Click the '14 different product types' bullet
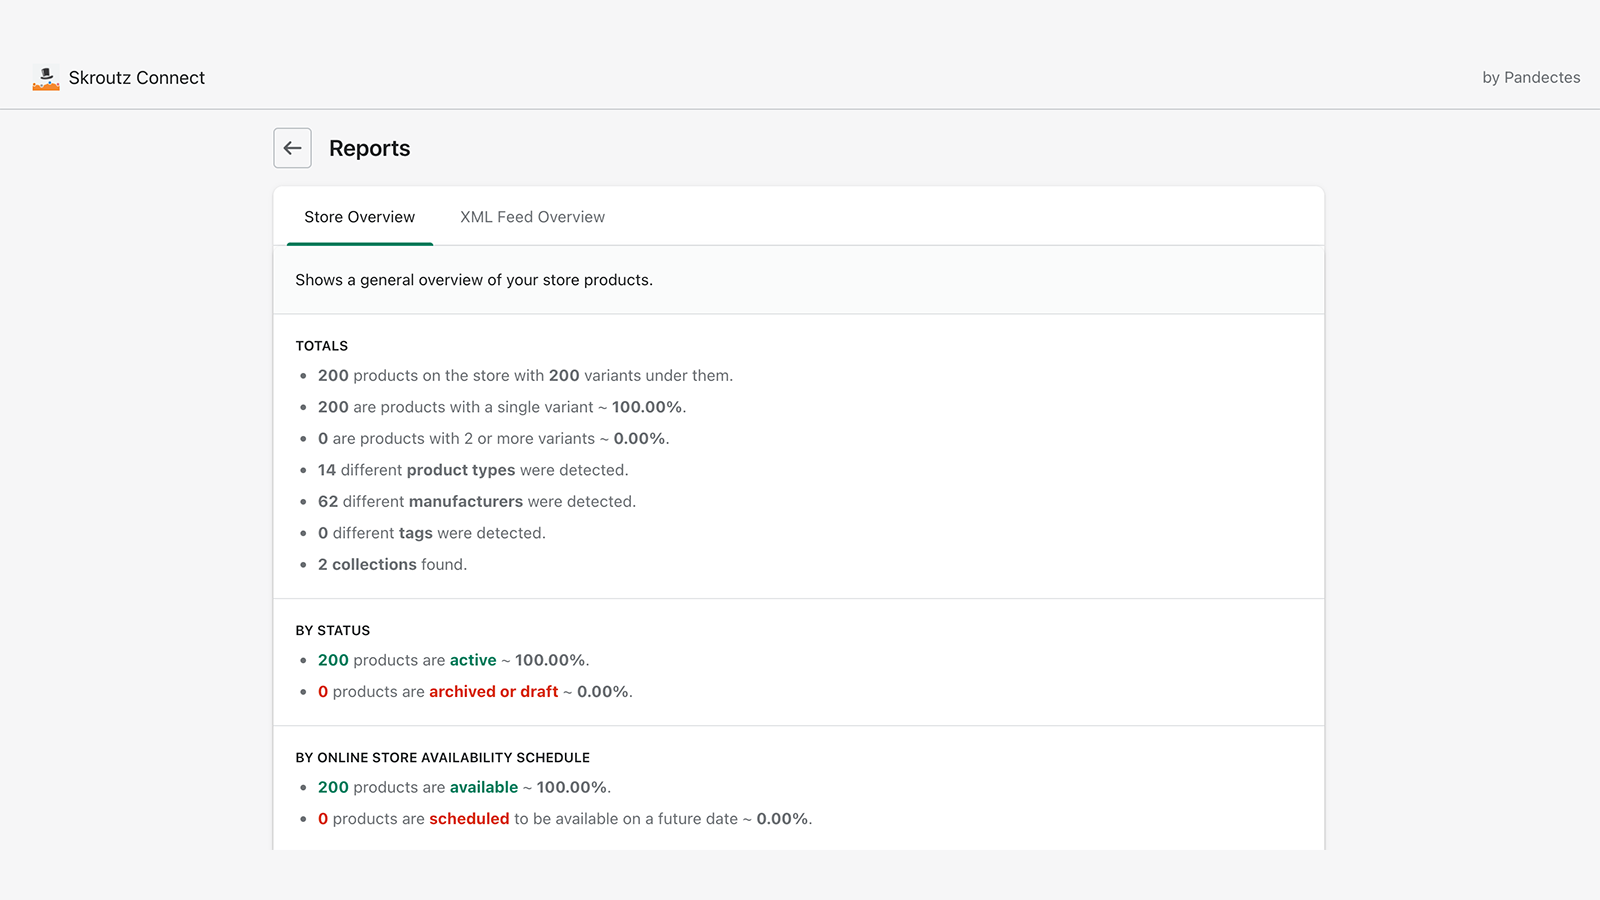 472,470
